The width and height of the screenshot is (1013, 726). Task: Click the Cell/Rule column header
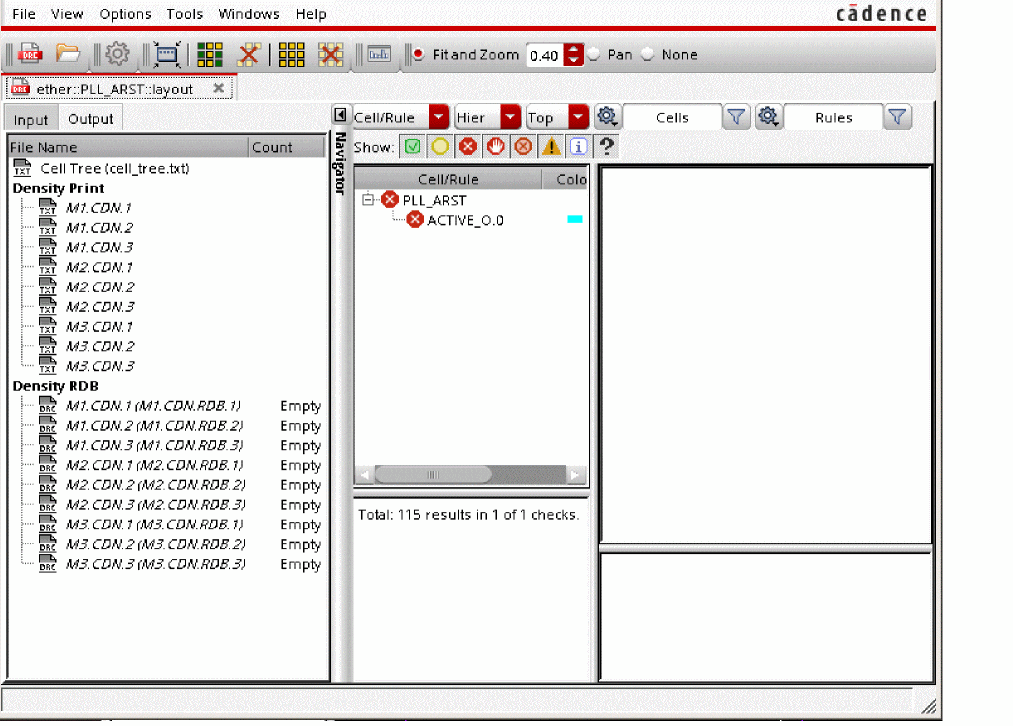[448, 179]
